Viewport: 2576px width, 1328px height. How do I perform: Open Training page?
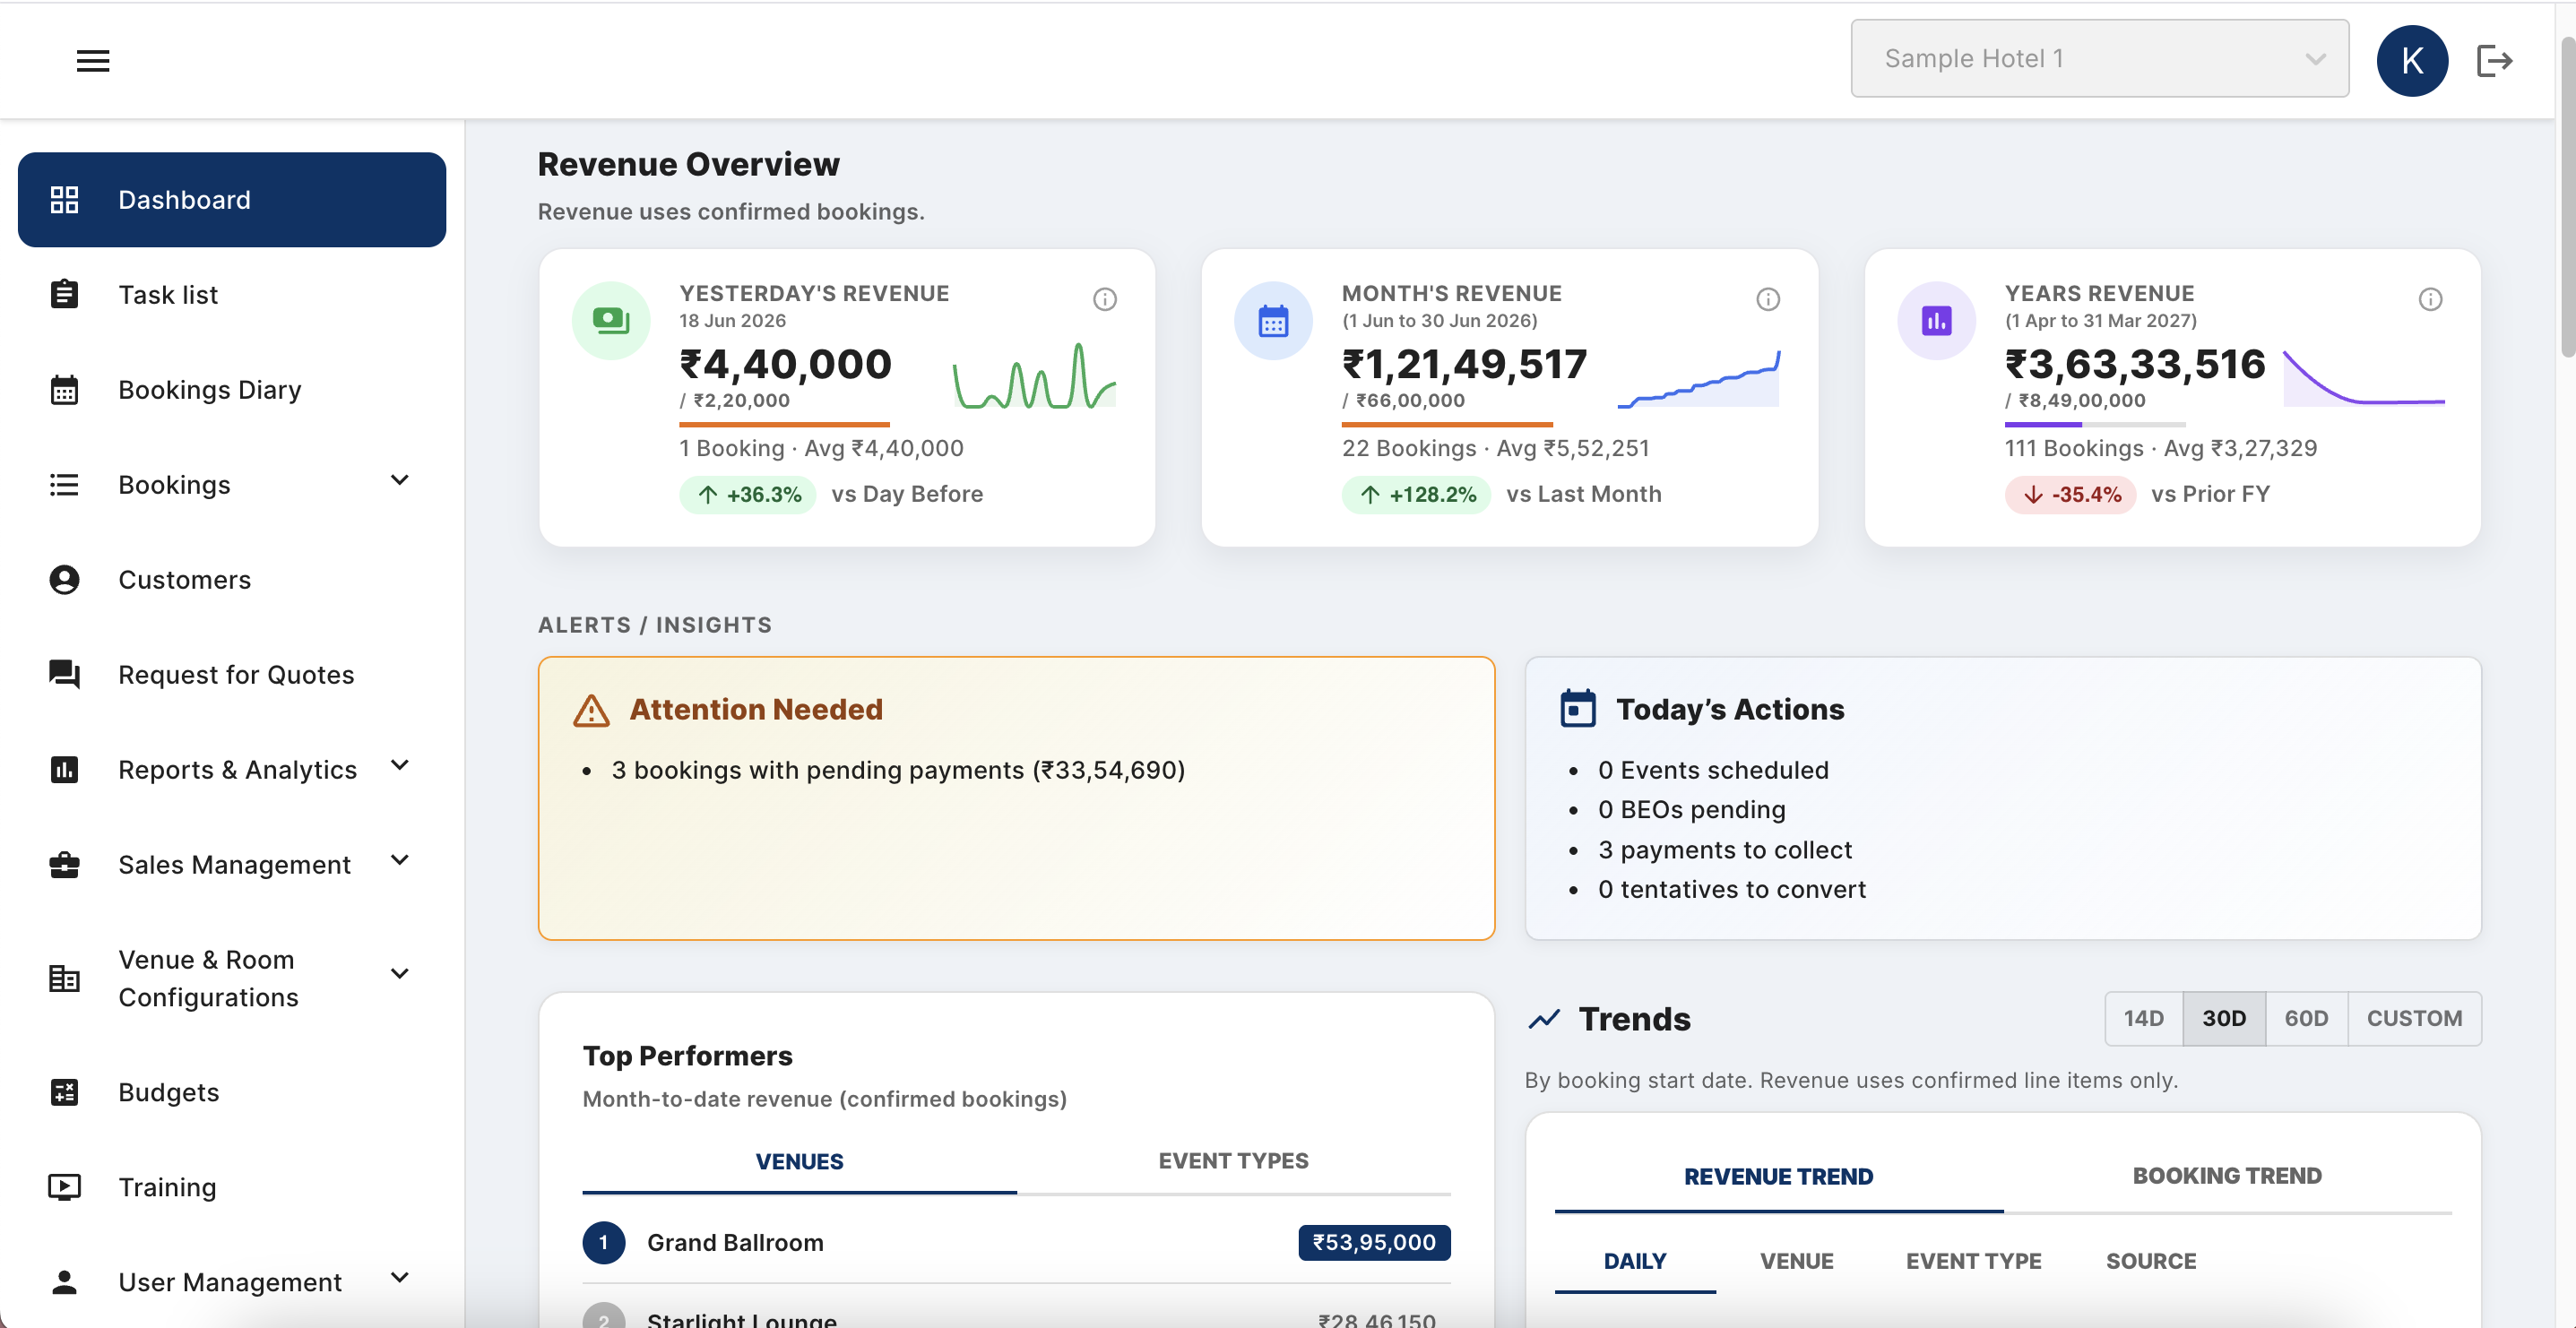coord(232,1187)
